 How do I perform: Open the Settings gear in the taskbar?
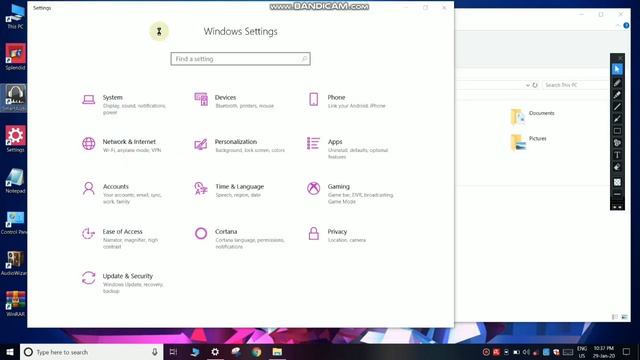click(215, 352)
